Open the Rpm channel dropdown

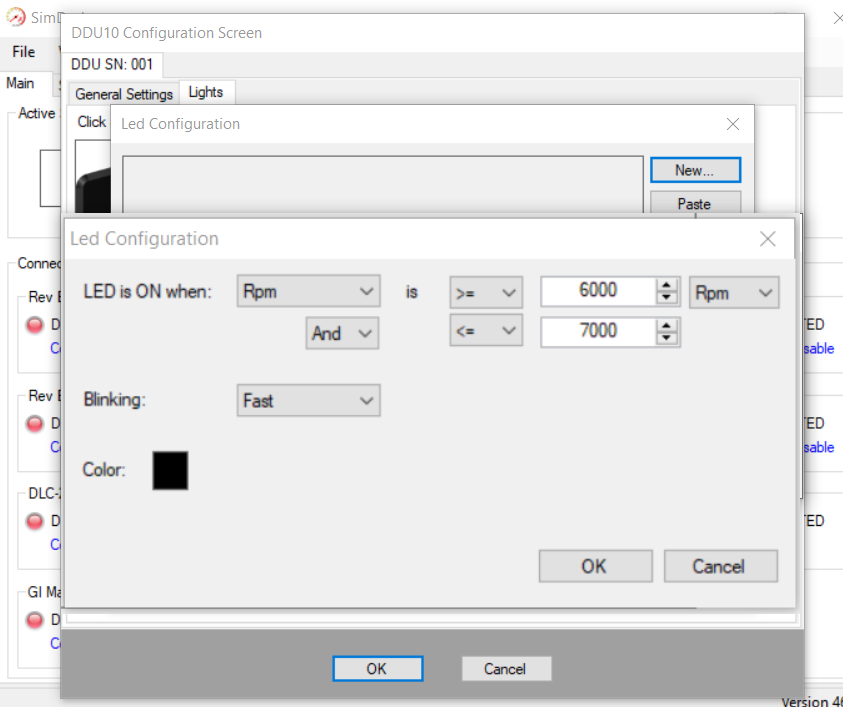pos(309,292)
